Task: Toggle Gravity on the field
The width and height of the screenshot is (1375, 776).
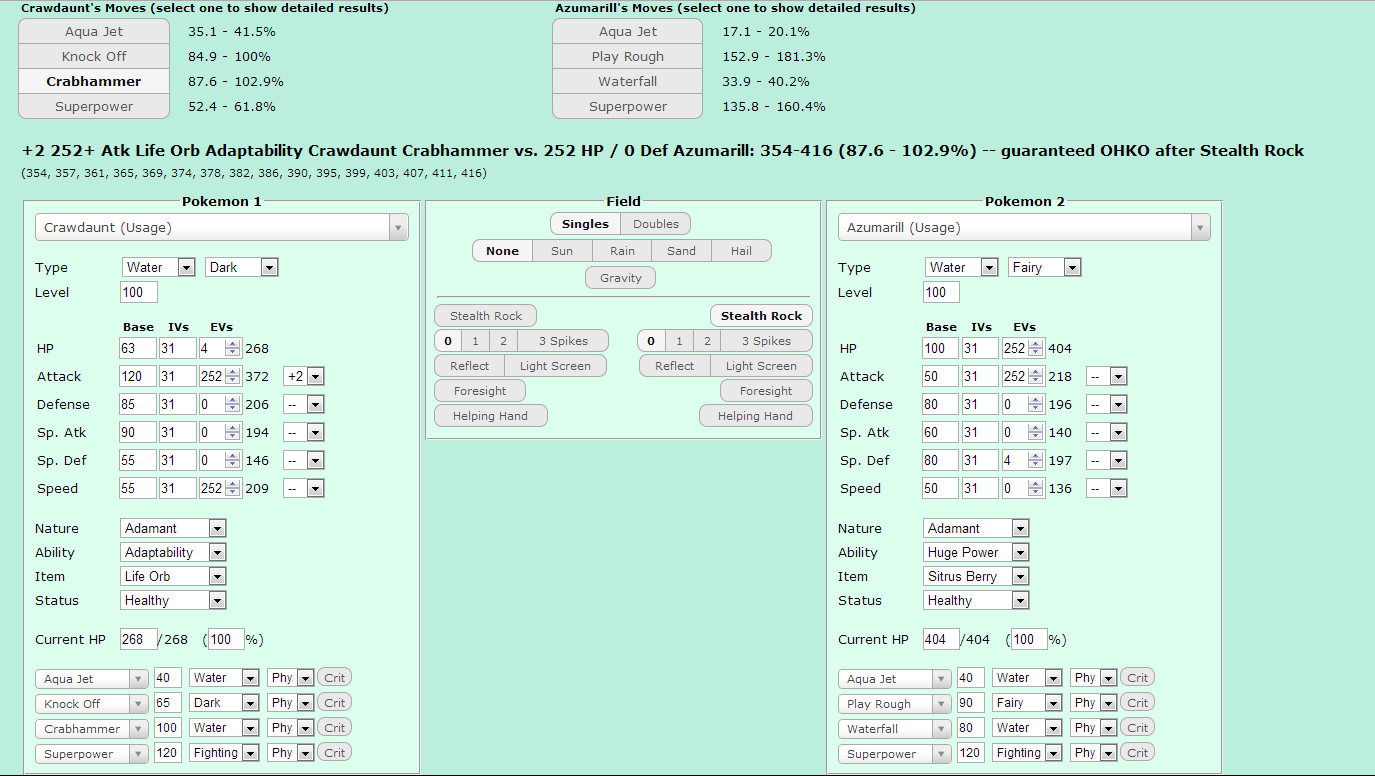Action: pos(621,278)
